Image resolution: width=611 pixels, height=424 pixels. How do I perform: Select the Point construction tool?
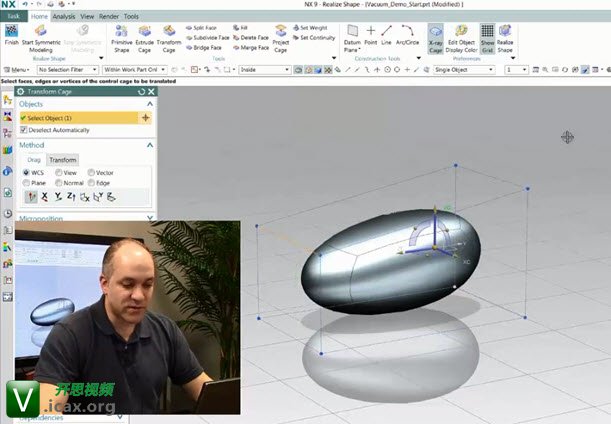(371, 35)
